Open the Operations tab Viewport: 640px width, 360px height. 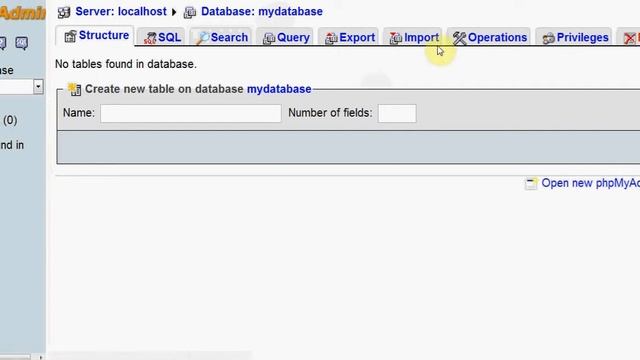(489, 37)
